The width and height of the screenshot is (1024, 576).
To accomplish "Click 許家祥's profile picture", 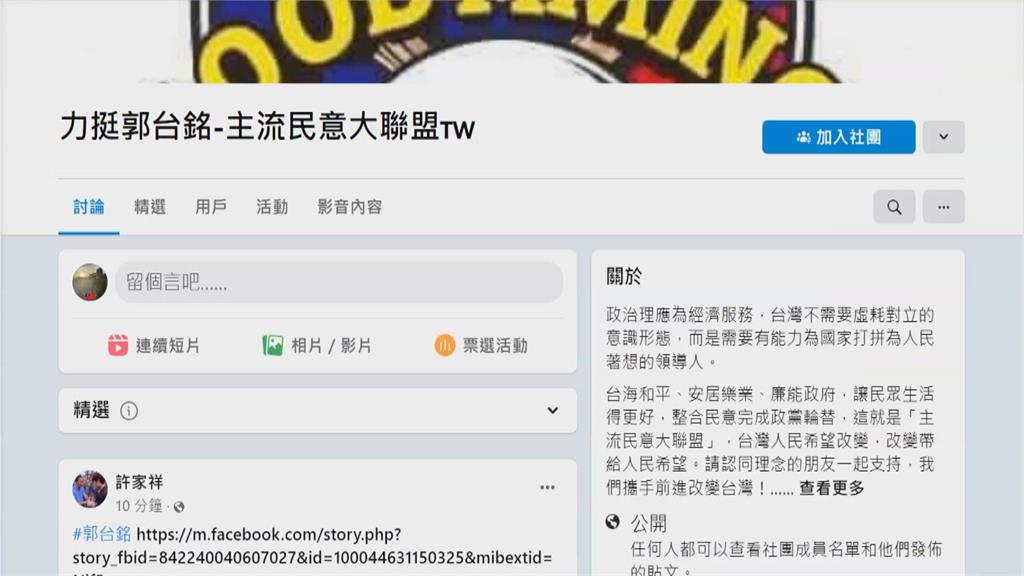I will [89, 489].
